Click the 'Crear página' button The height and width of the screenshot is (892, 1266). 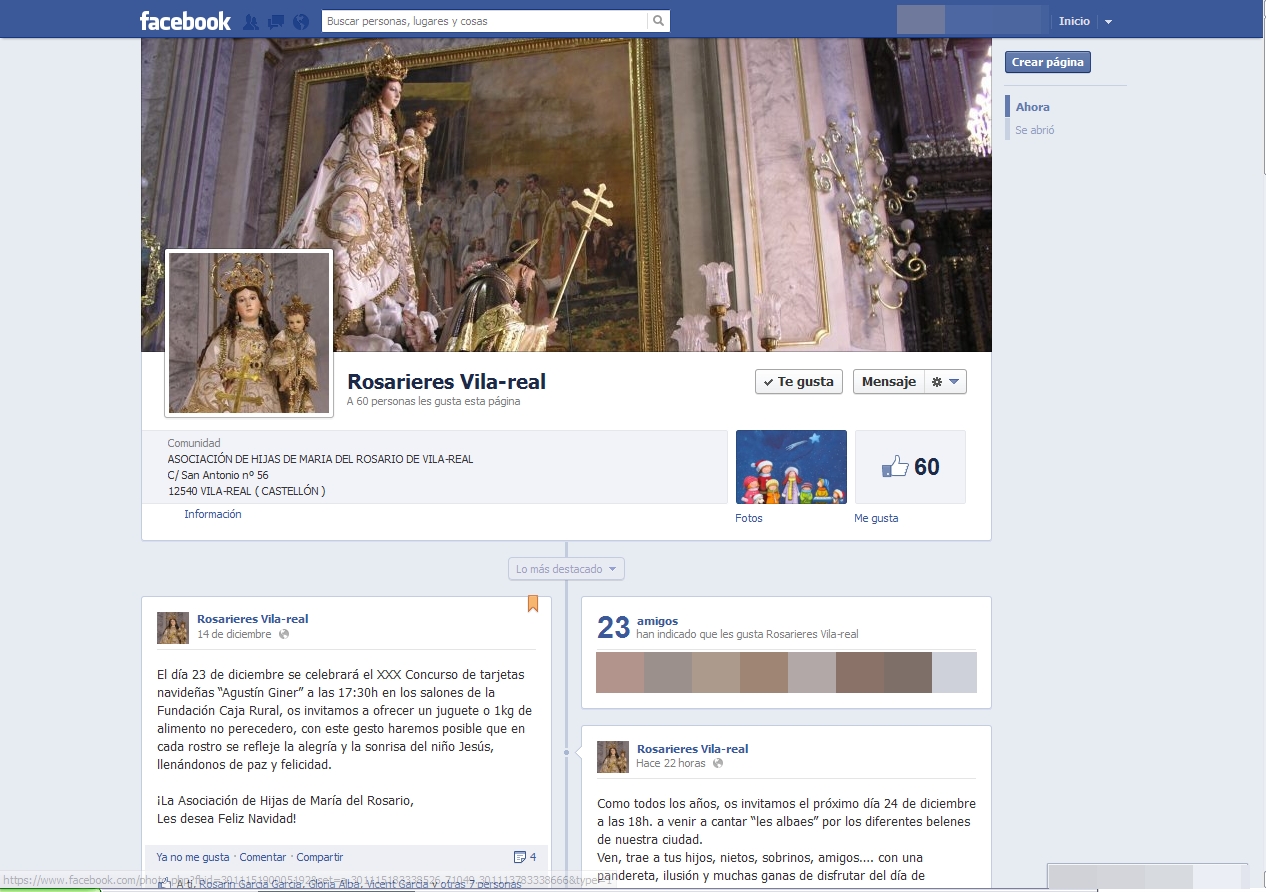point(1047,62)
